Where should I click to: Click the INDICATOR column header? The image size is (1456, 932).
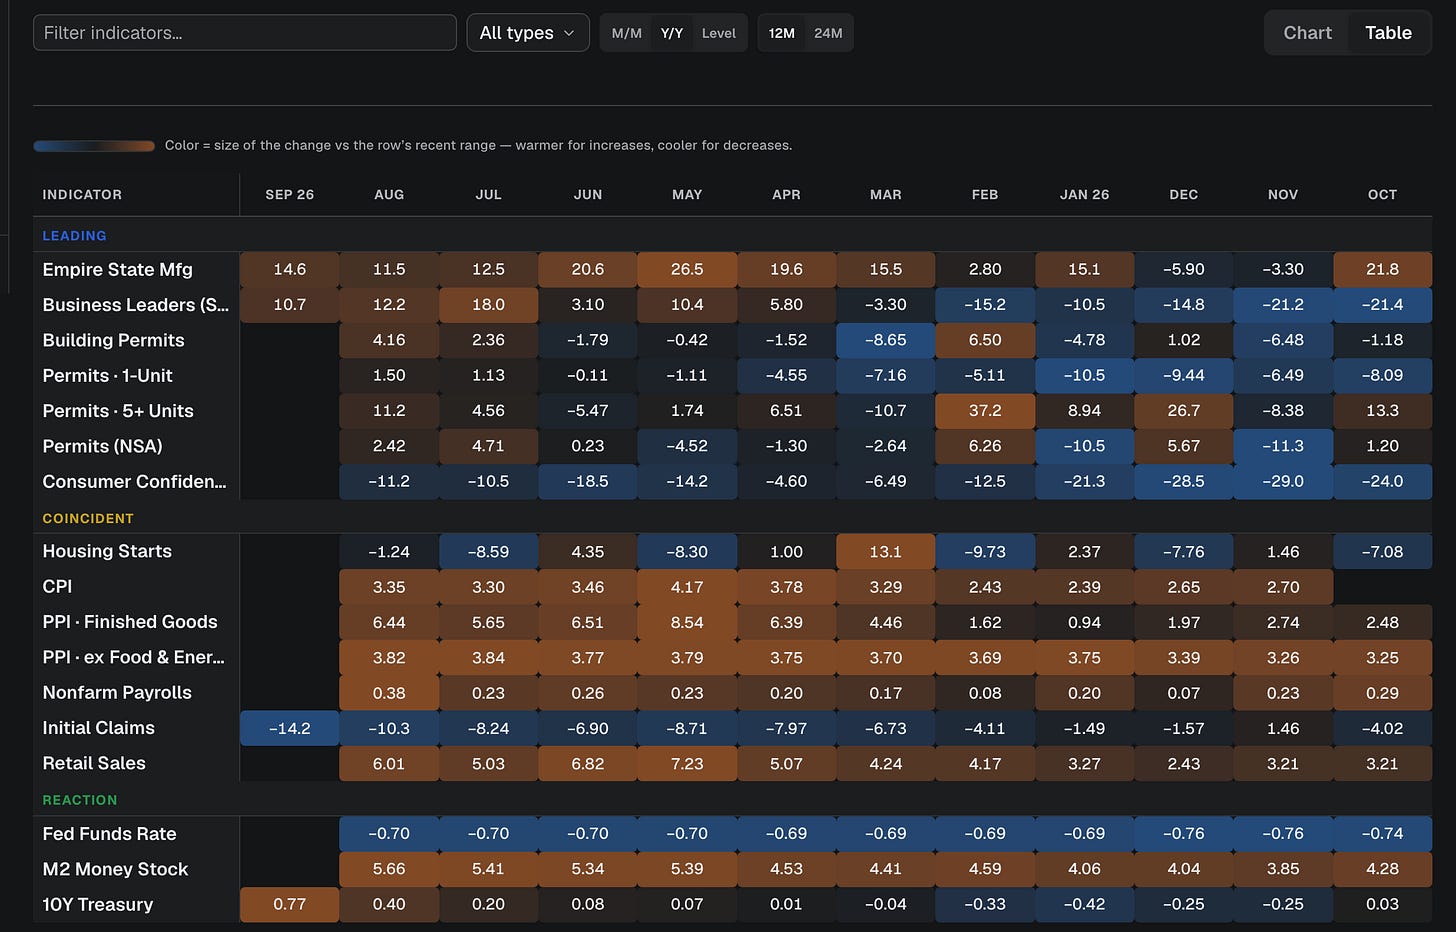click(82, 195)
